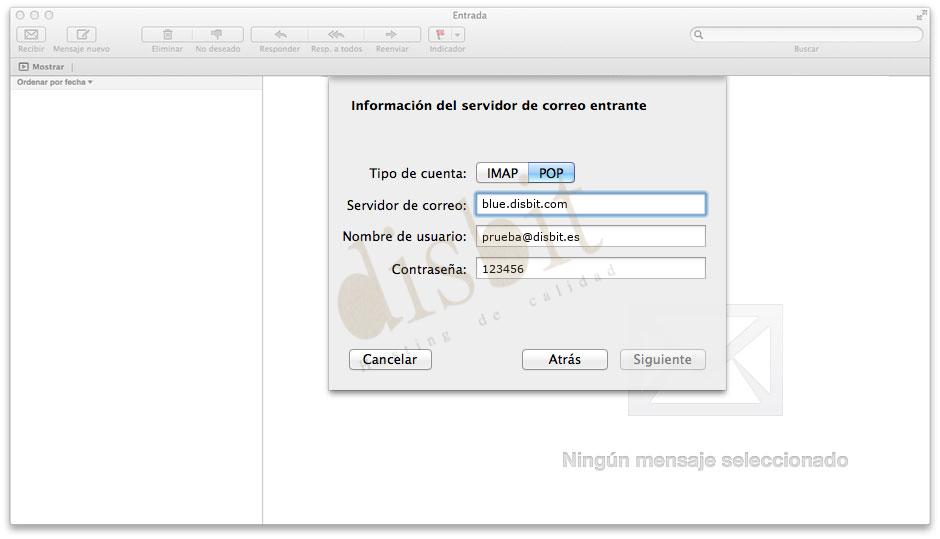Expand the Ordenar por fecha menu

[55, 82]
